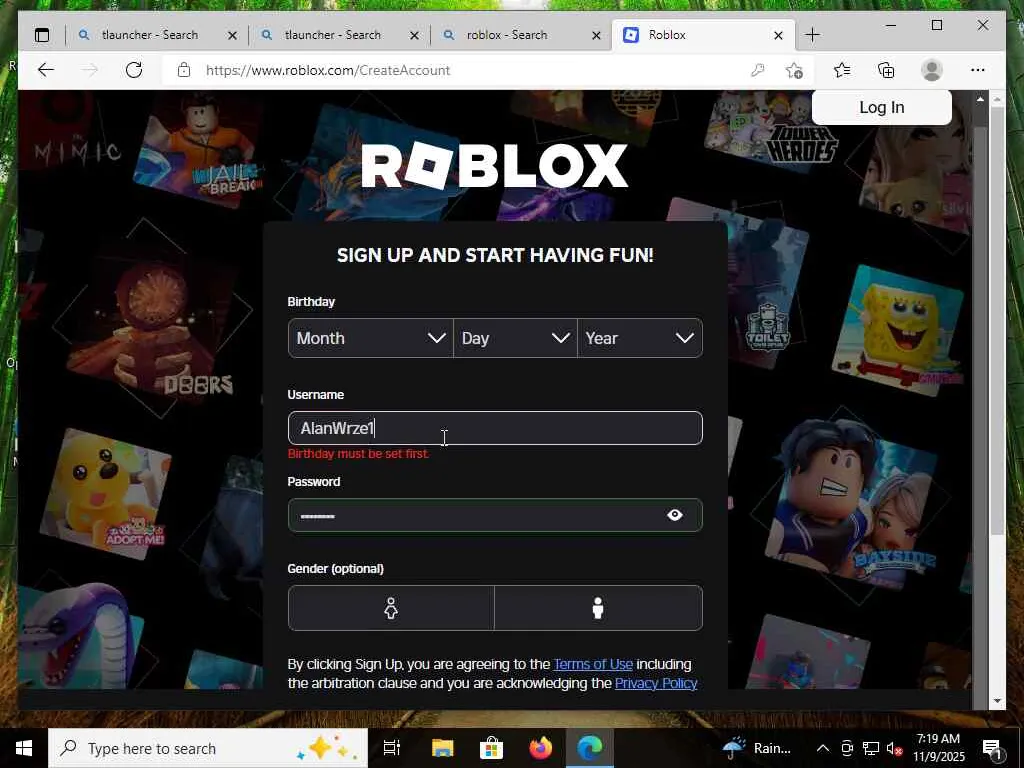Click into the Password field
1024x768 pixels.
pyautogui.click(x=495, y=515)
